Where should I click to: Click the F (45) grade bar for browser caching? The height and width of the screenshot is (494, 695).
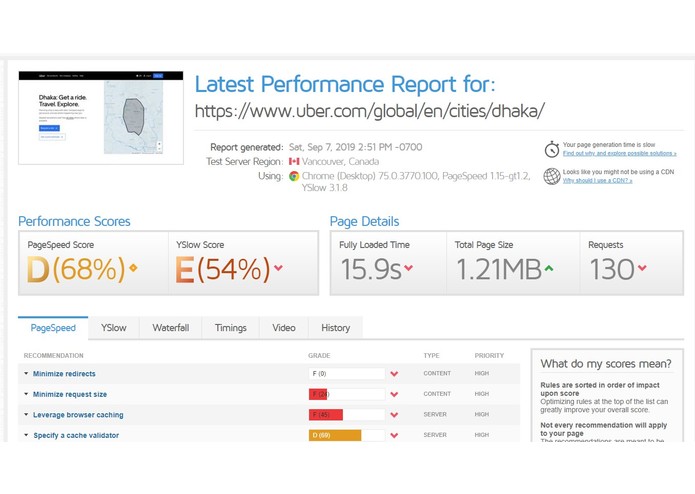pyautogui.click(x=347, y=415)
